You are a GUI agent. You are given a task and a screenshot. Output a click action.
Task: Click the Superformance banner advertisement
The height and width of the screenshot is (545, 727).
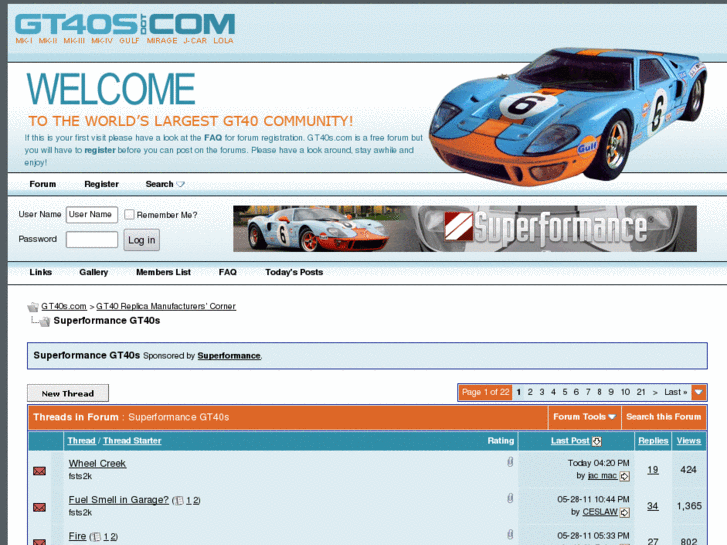465,229
